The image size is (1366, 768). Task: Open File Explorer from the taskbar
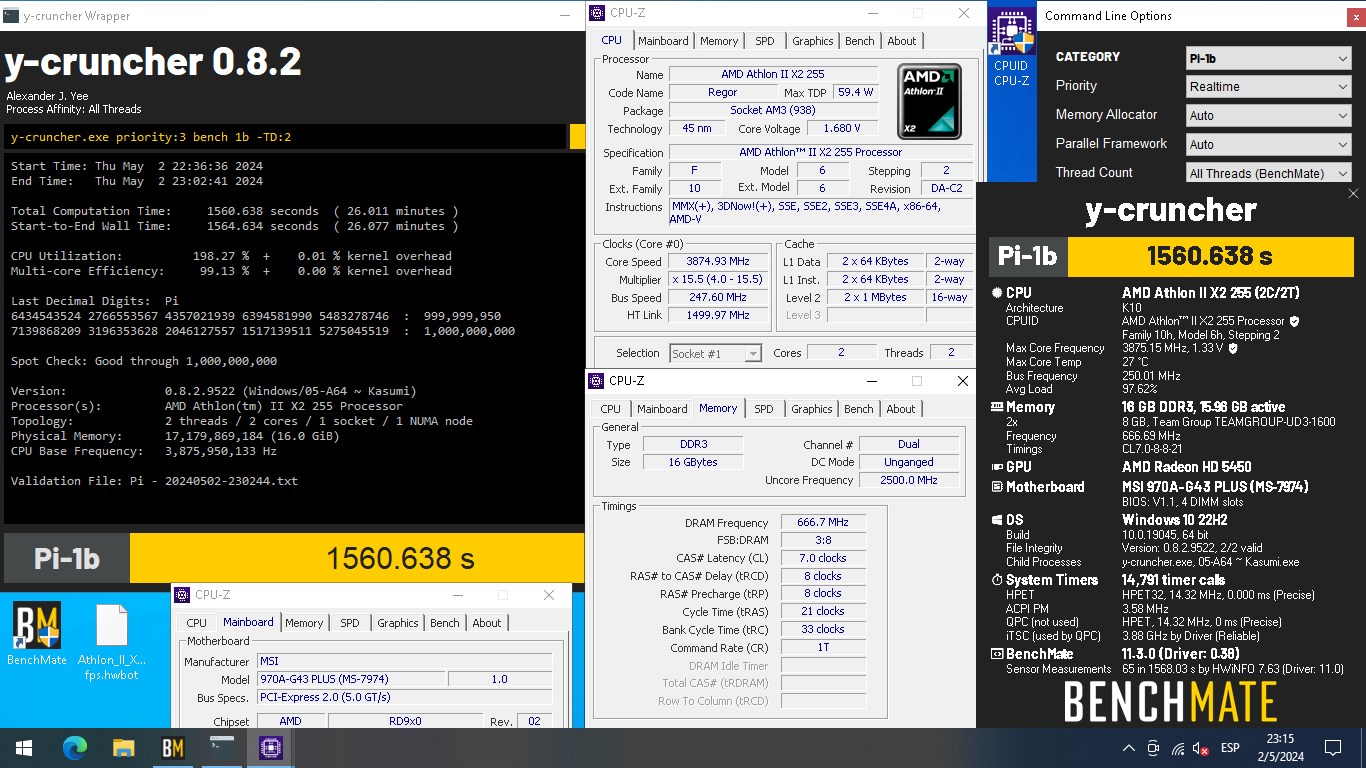tap(123, 747)
